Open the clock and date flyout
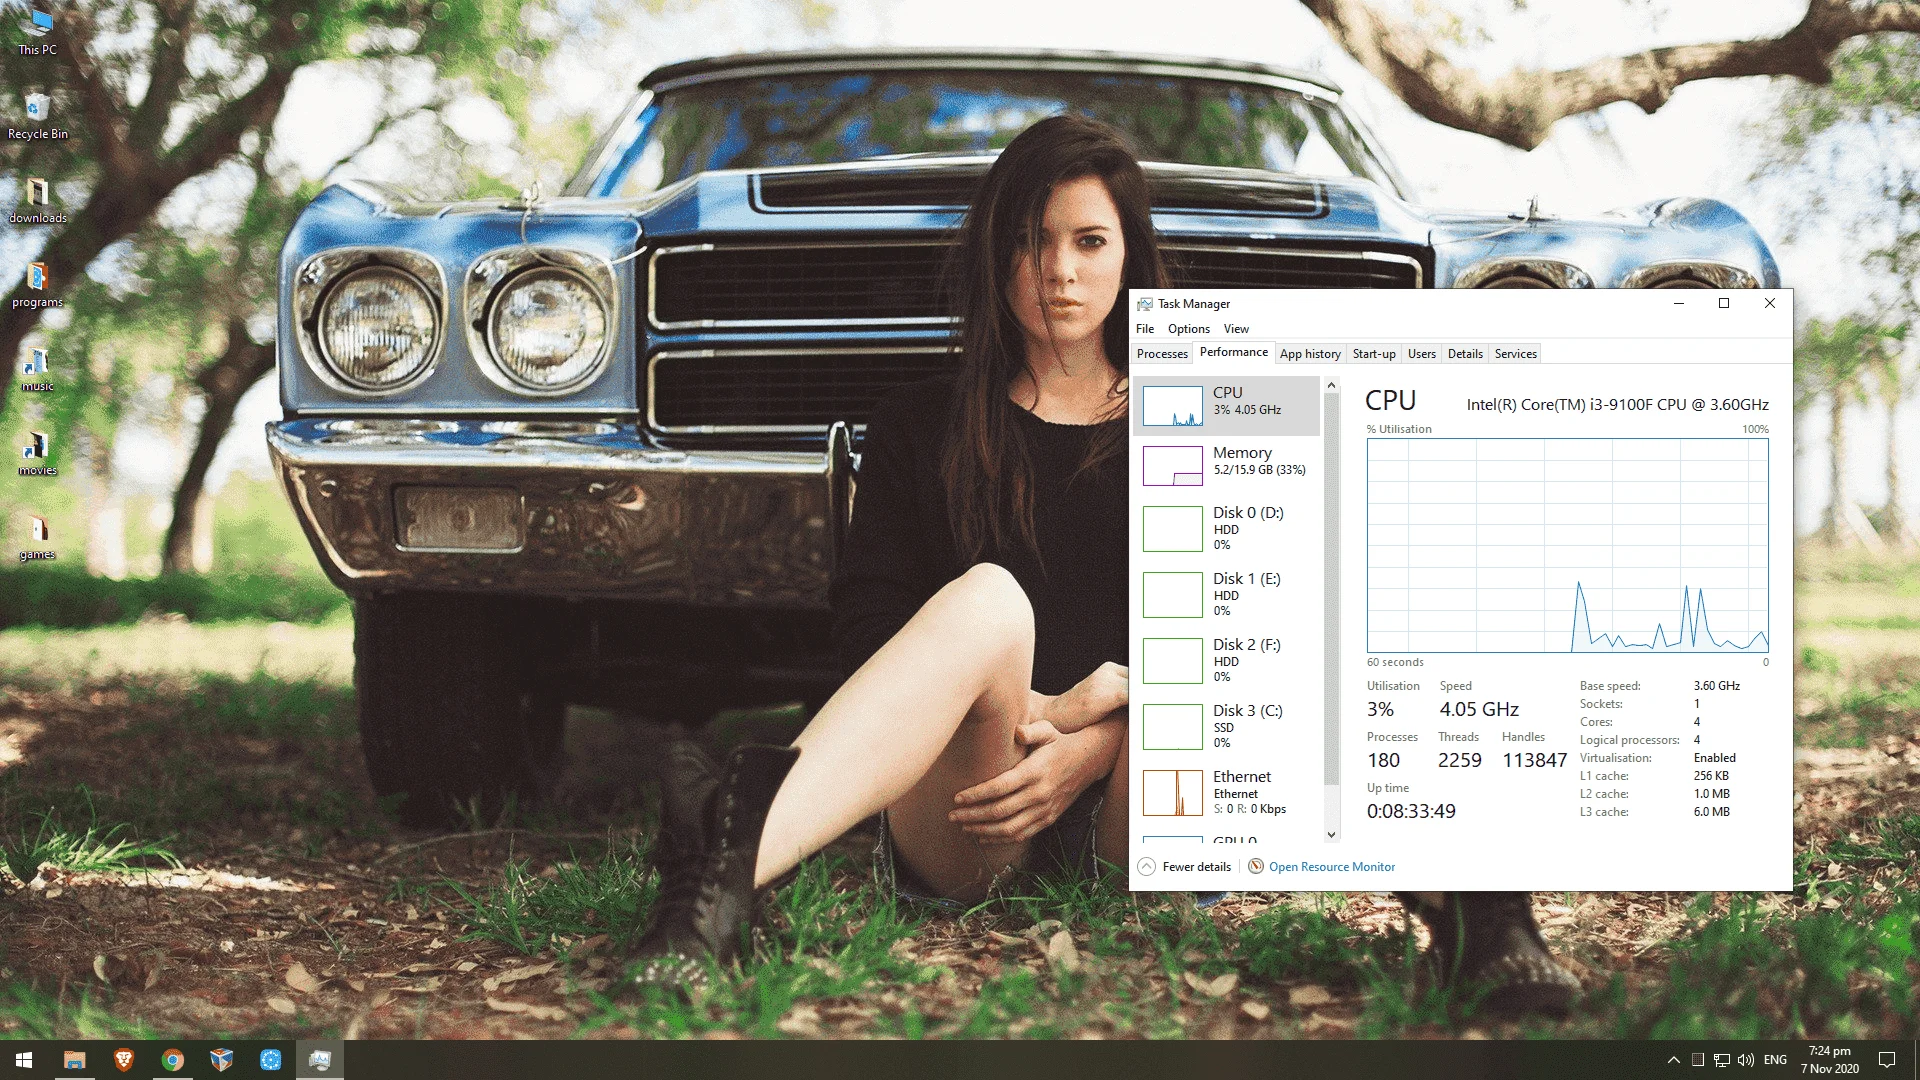This screenshot has width=1920, height=1080. click(1829, 1060)
